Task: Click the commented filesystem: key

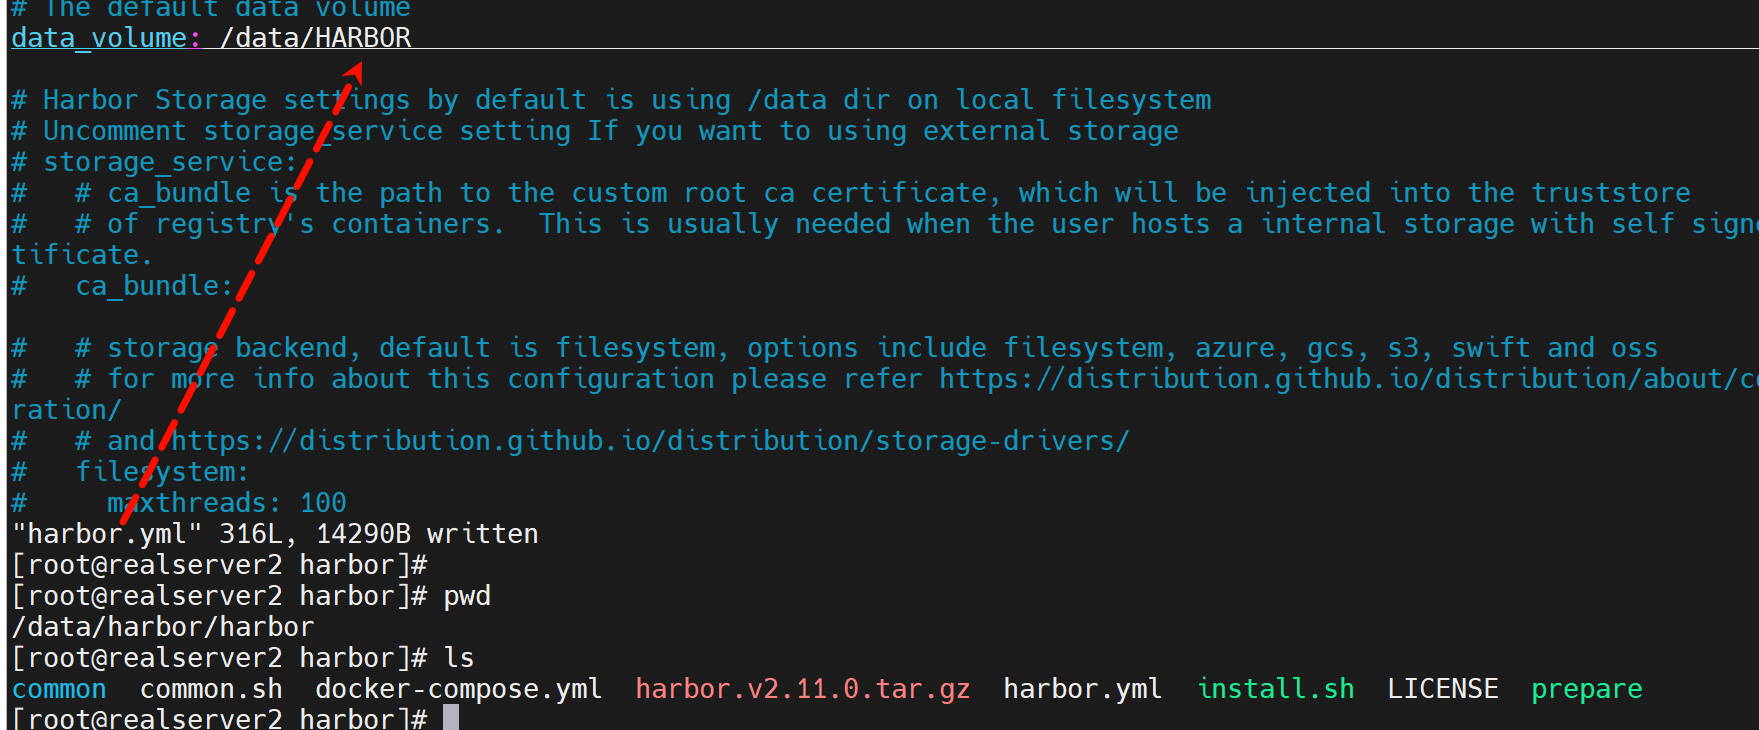Action: pyautogui.click(x=162, y=472)
